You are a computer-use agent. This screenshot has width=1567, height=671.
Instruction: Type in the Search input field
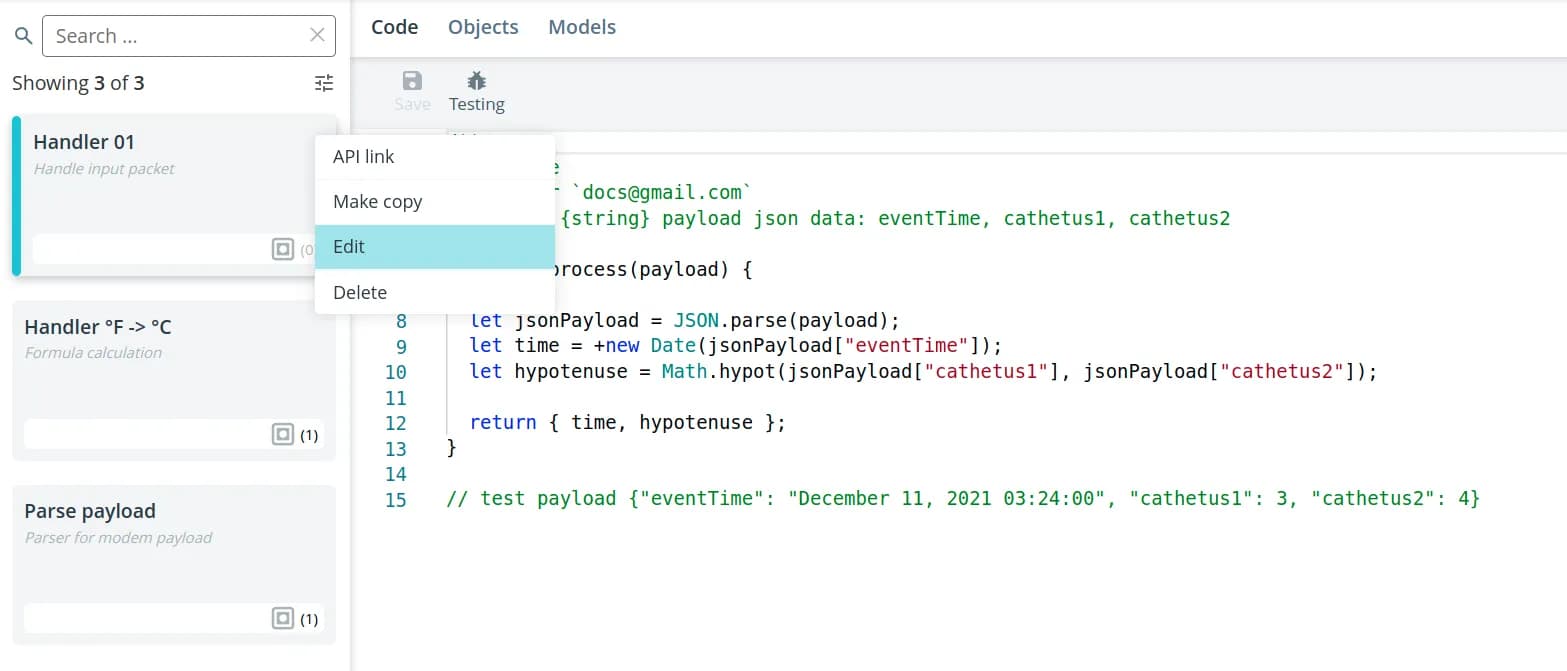point(175,36)
